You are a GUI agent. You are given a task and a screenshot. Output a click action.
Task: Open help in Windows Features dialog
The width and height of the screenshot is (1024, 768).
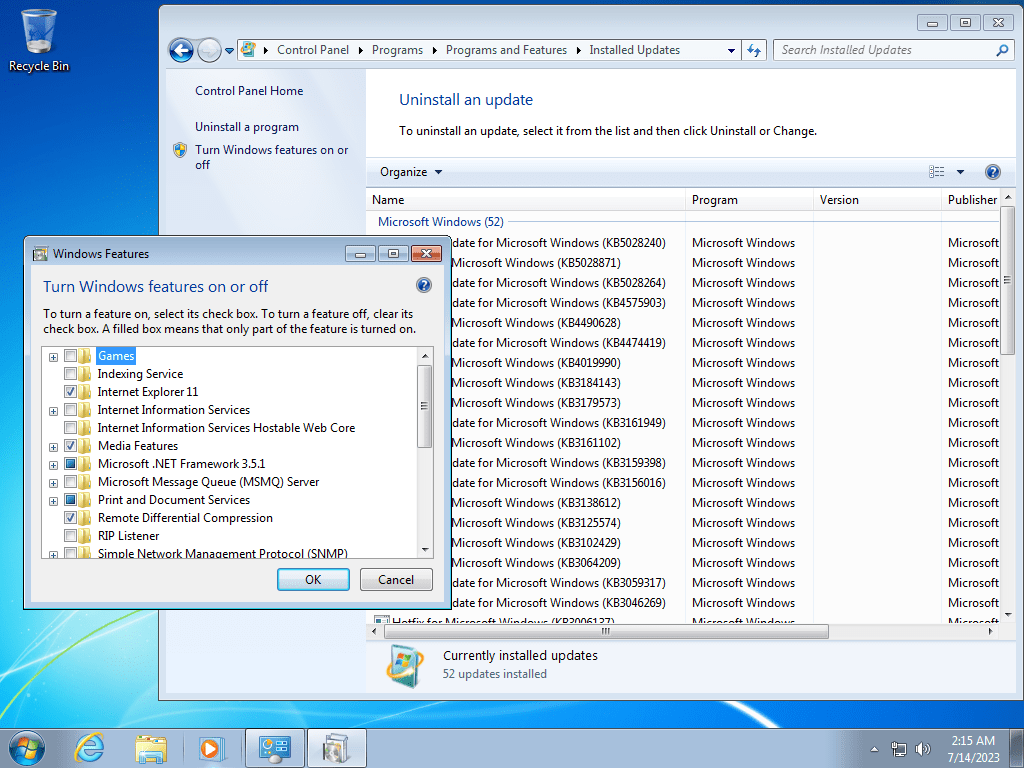point(423,285)
